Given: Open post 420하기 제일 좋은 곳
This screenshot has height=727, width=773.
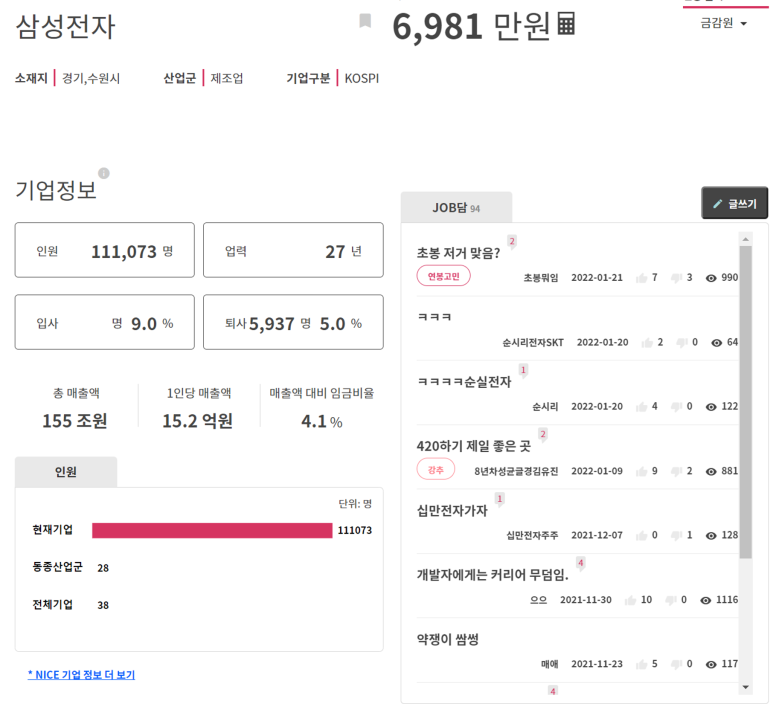Looking at the screenshot, I should pos(473,446).
